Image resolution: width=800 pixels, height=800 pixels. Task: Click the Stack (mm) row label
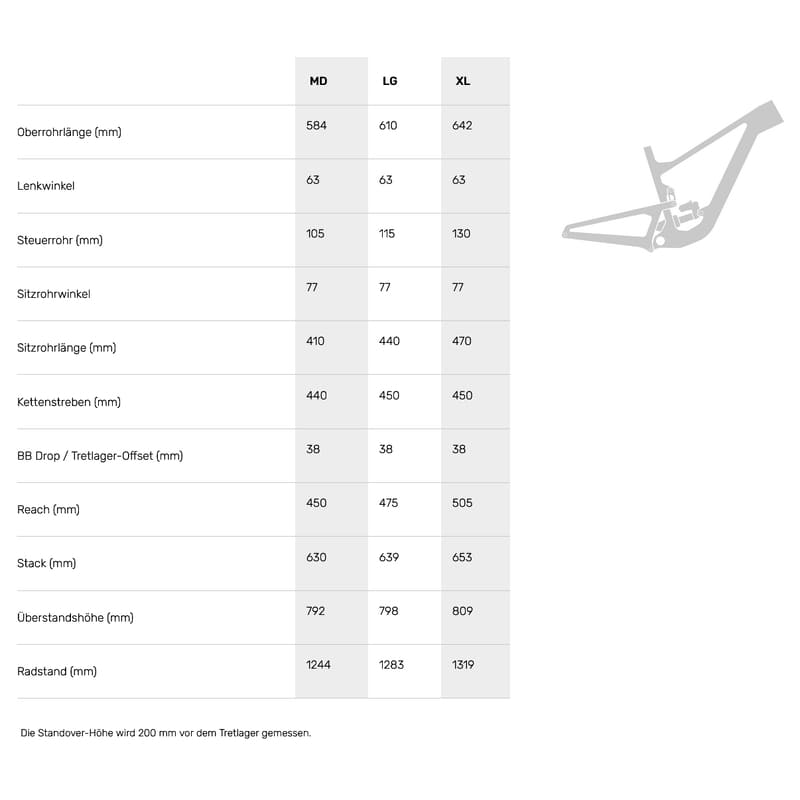pos(46,564)
